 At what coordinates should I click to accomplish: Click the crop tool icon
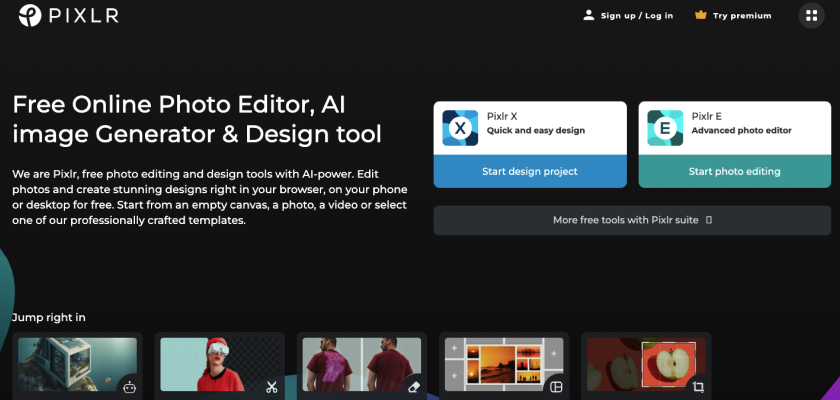699,387
